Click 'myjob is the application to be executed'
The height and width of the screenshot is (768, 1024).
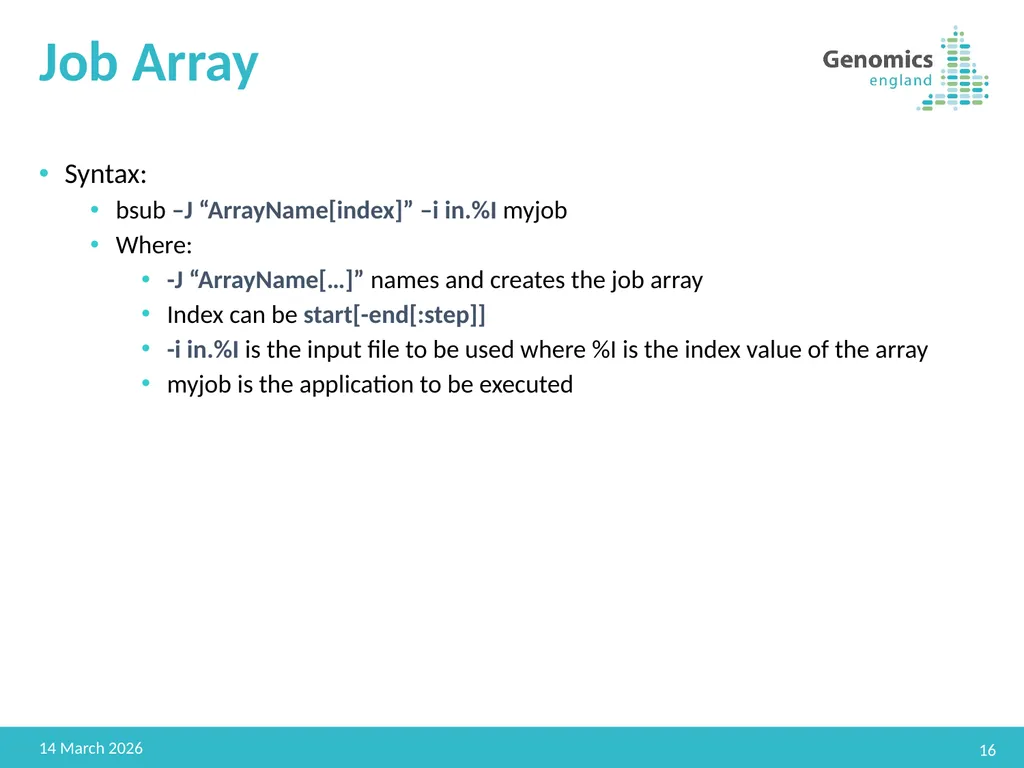click(x=370, y=384)
